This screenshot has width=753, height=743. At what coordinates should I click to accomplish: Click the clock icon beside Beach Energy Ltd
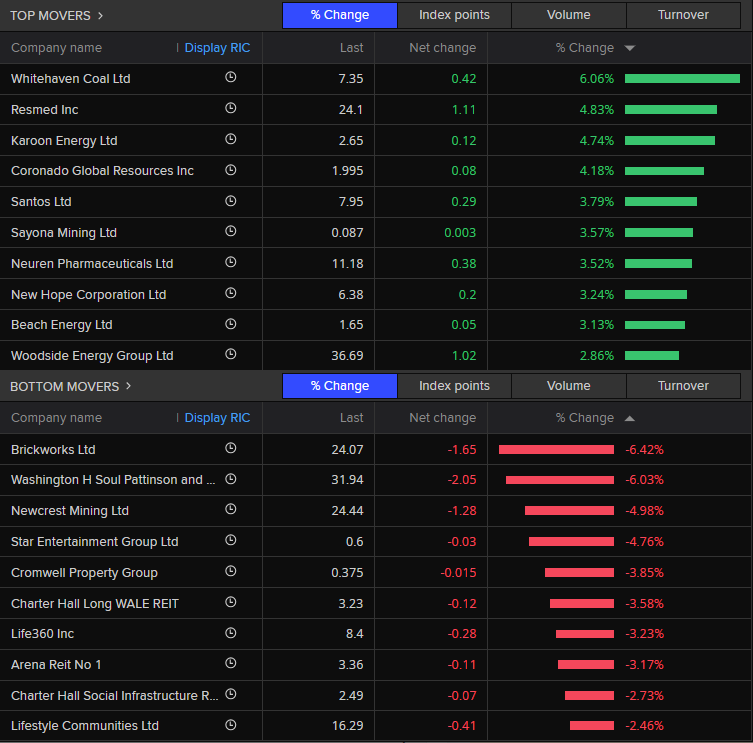point(231,324)
